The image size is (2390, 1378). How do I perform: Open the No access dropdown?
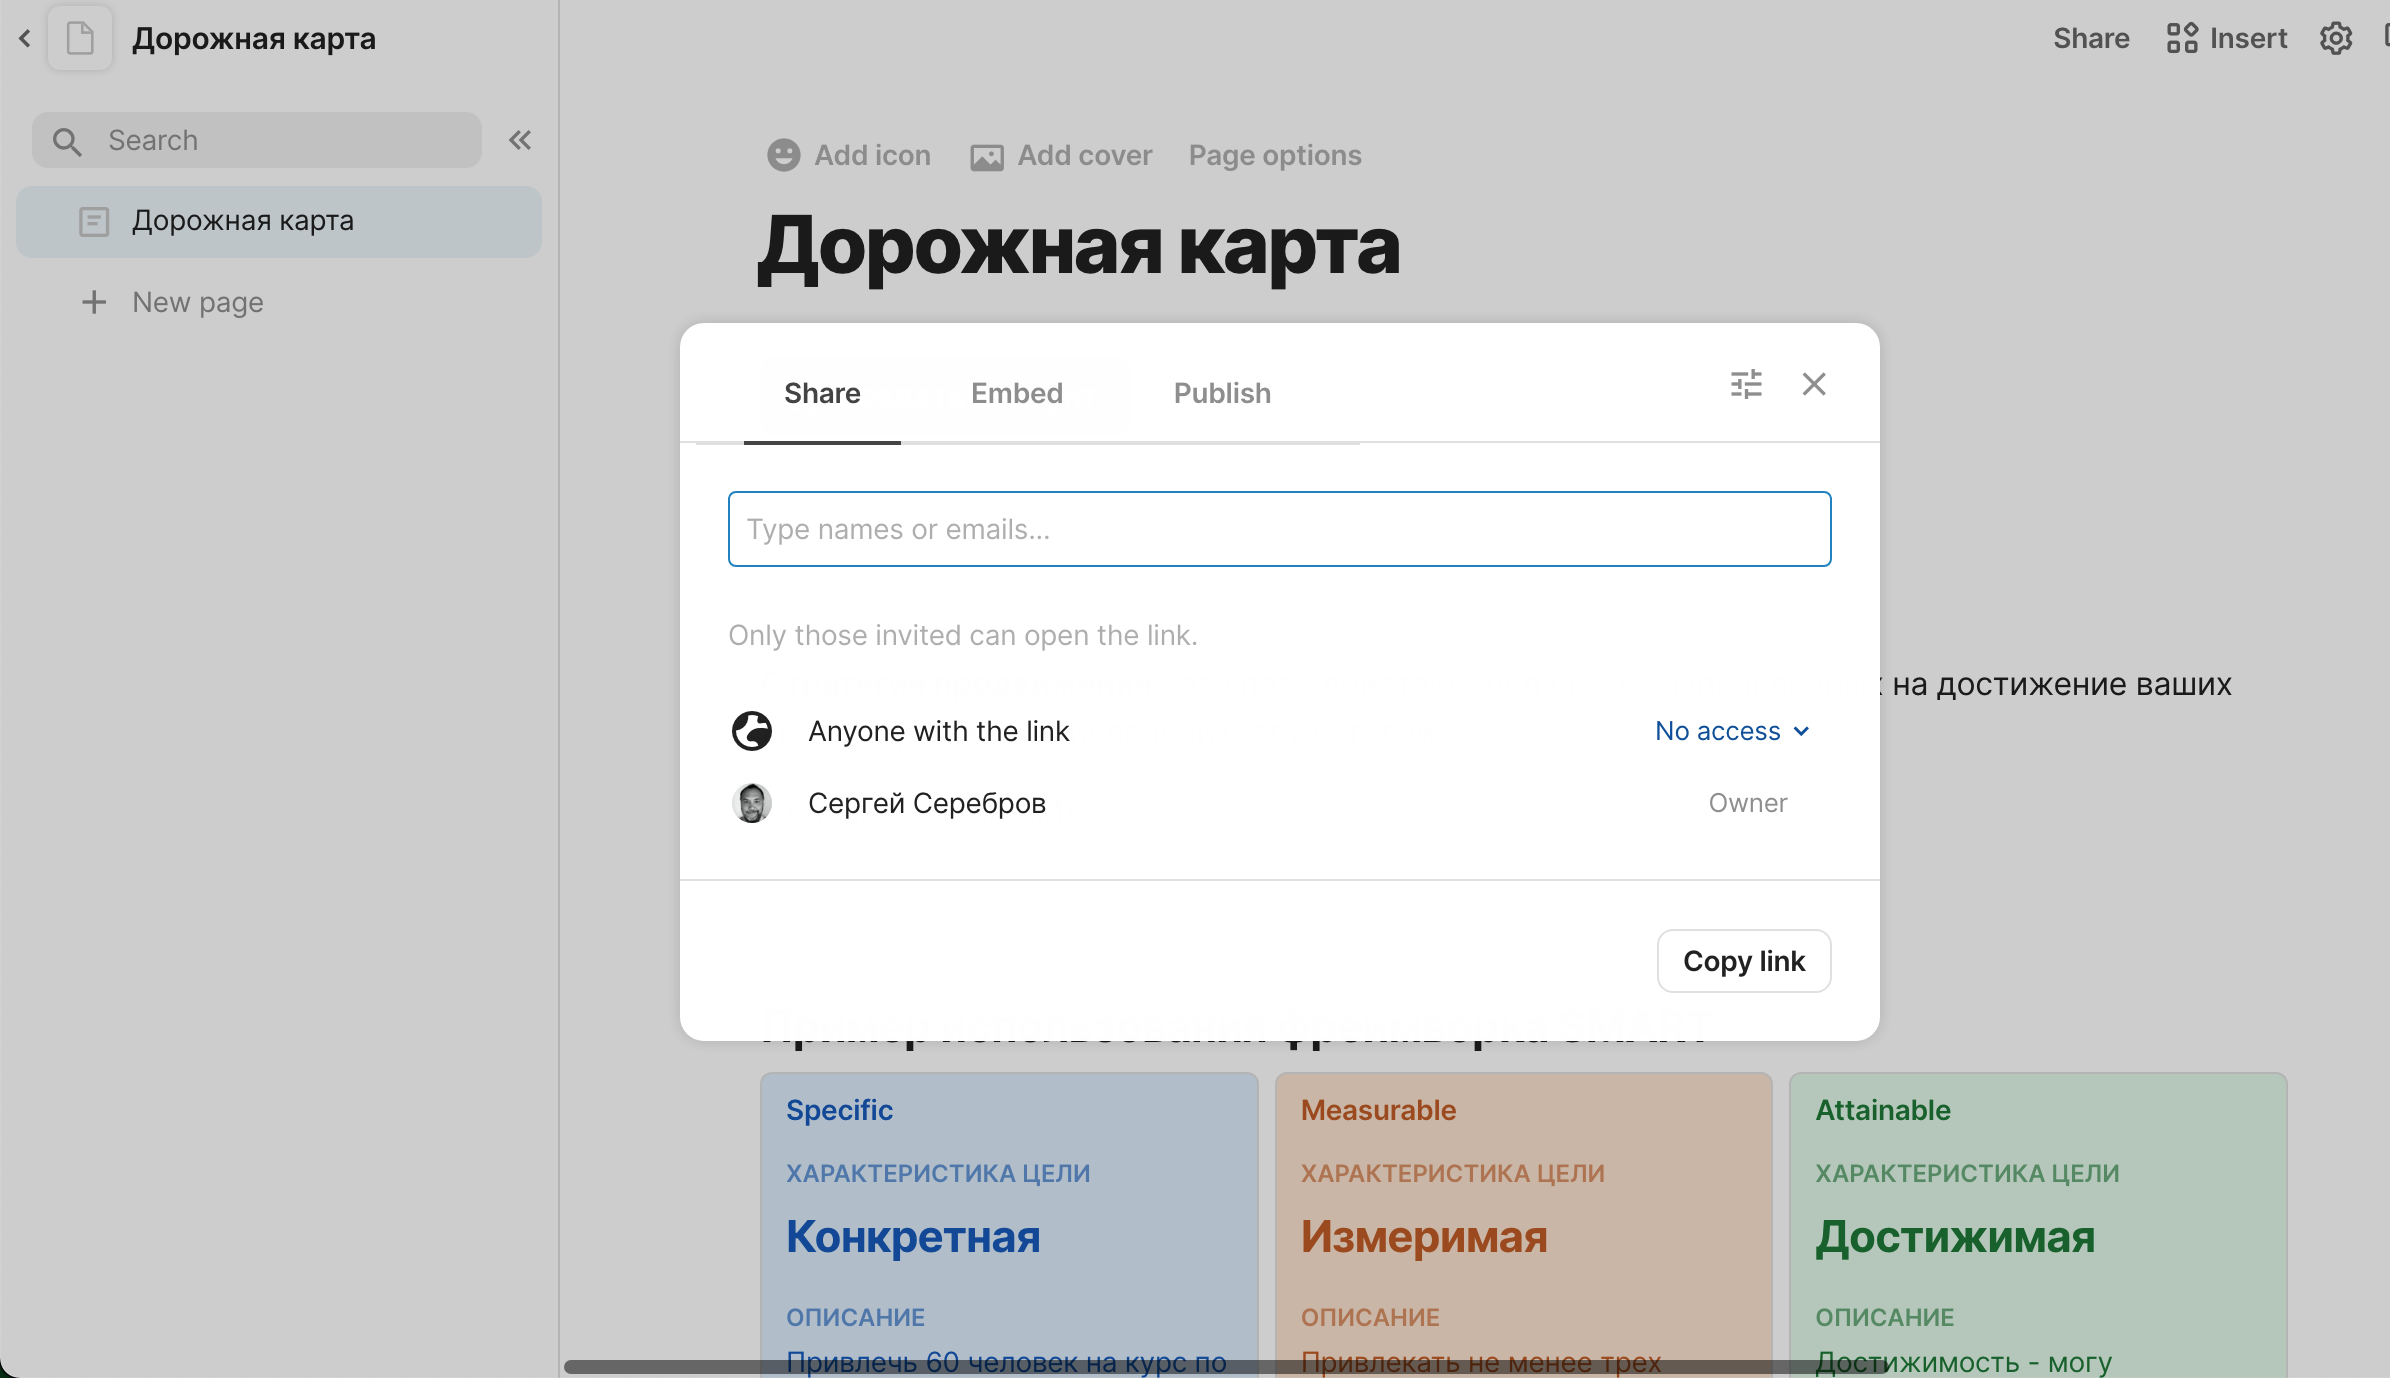click(1732, 731)
